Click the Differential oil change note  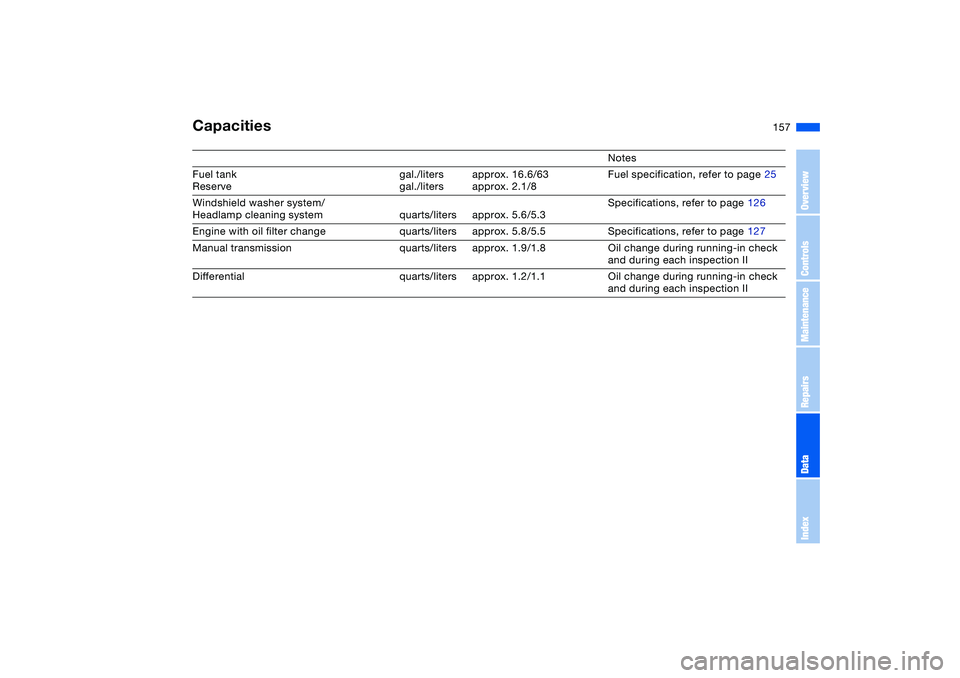coord(692,282)
